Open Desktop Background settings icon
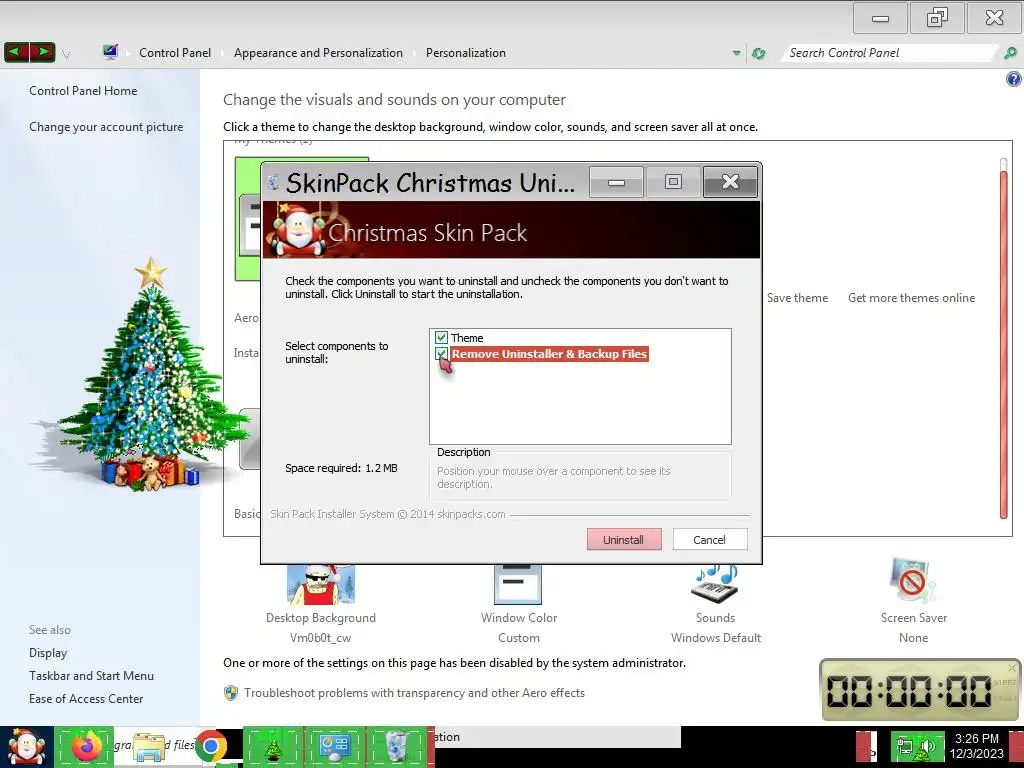 (321, 584)
